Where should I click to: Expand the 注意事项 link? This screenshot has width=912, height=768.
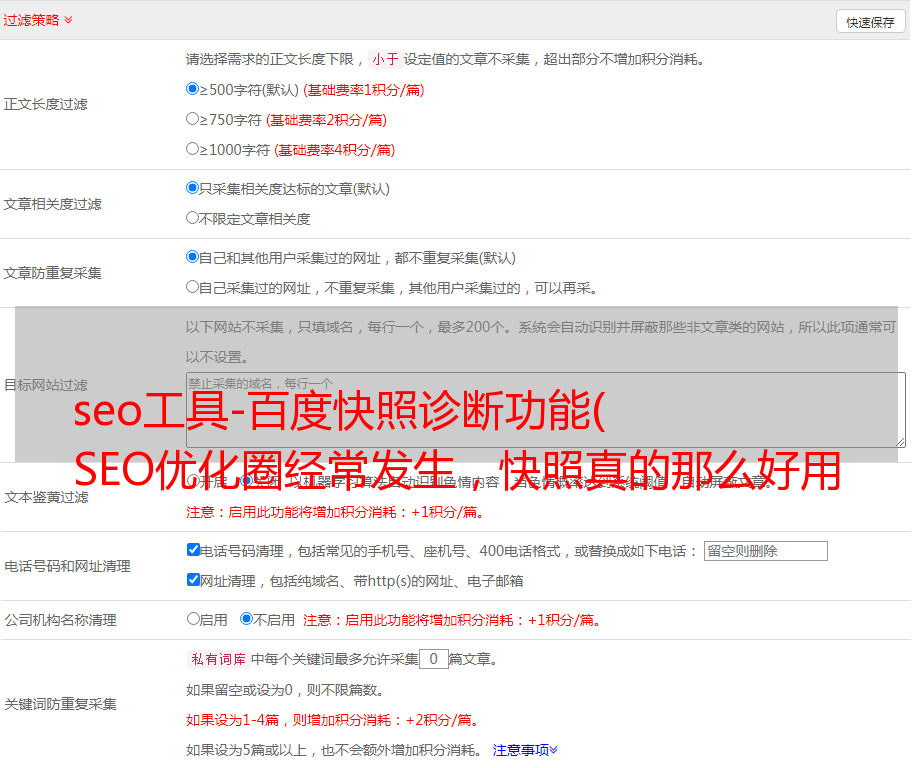[525, 750]
